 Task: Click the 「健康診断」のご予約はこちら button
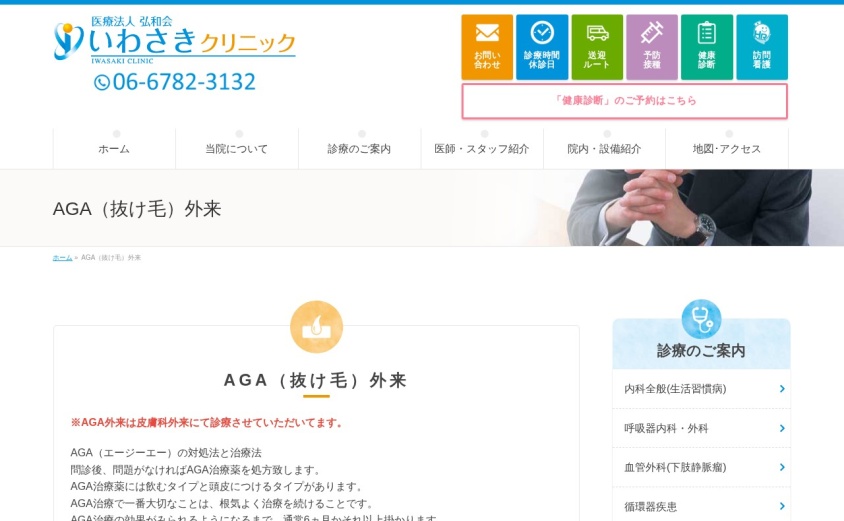pos(624,101)
